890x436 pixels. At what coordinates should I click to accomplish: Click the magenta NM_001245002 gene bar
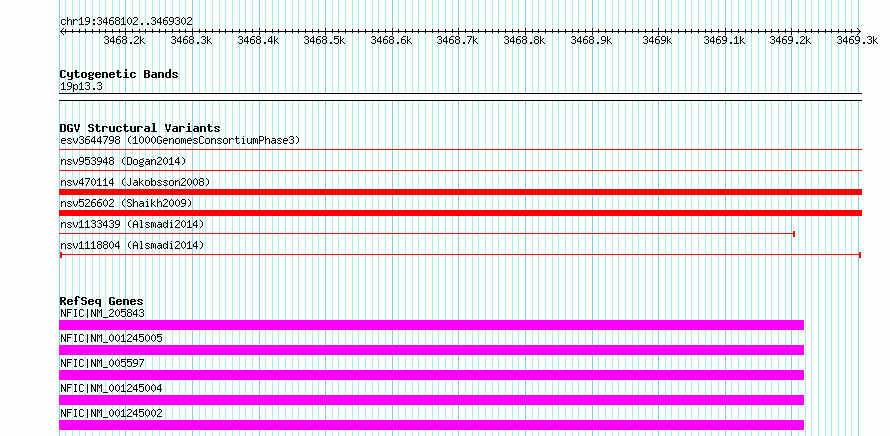(x=431, y=425)
